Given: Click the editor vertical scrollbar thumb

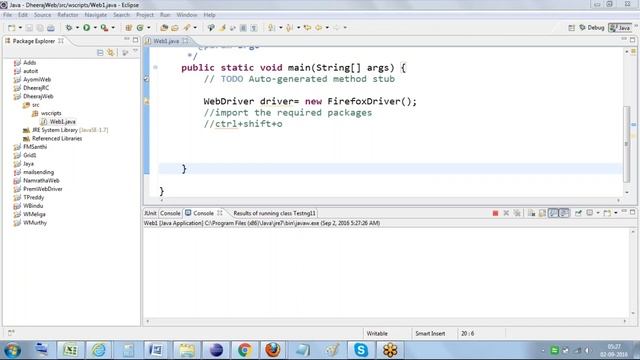Looking at the screenshot, I should coord(627,144).
